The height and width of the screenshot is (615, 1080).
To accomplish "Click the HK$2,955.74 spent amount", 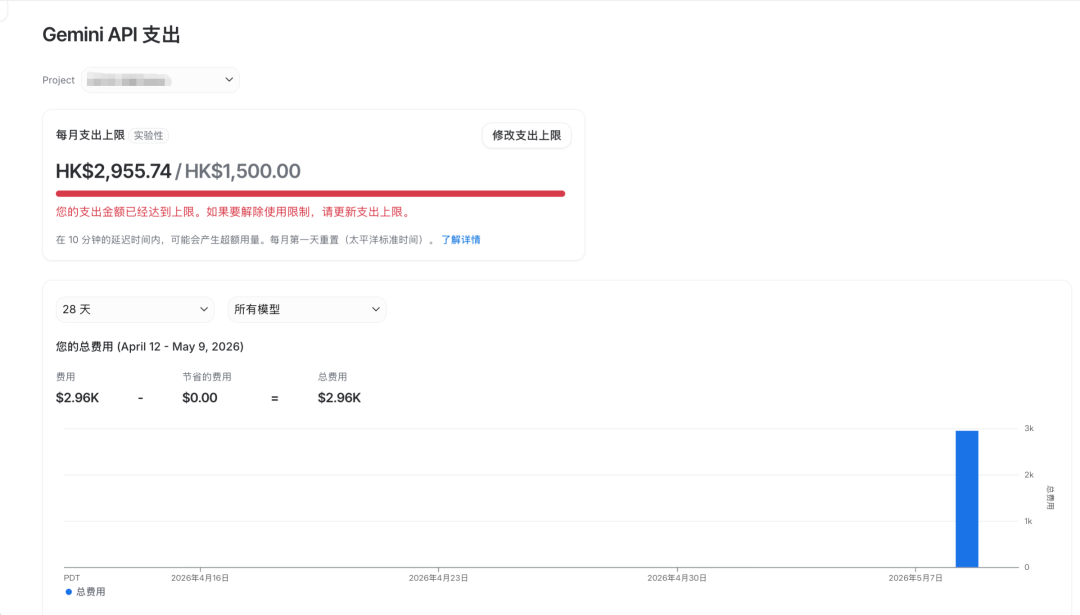I will 114,171.
